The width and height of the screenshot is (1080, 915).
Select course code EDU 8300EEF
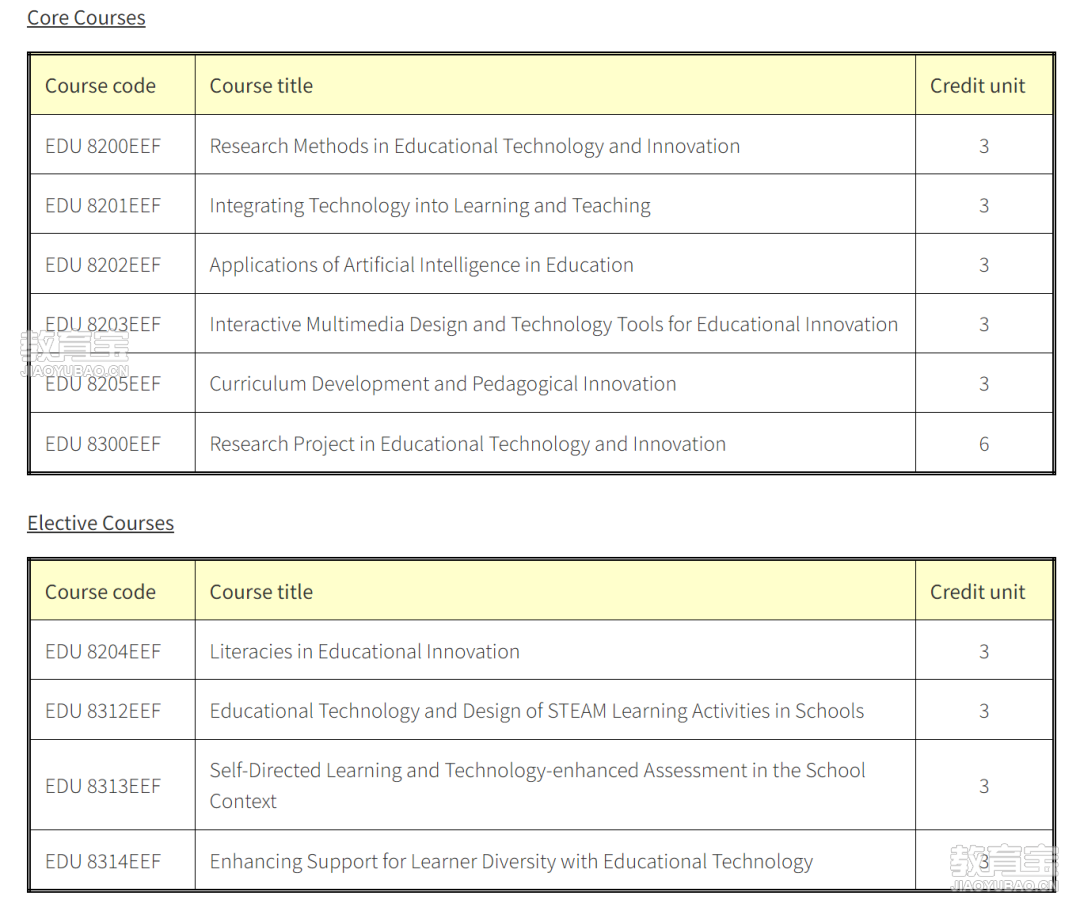pos(103,444)
